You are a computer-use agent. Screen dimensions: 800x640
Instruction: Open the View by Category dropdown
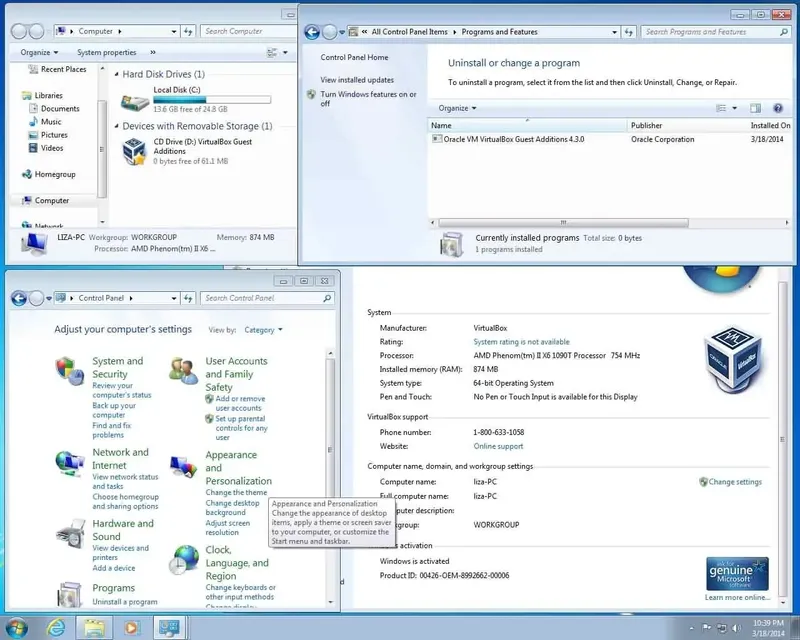point(263,330)
